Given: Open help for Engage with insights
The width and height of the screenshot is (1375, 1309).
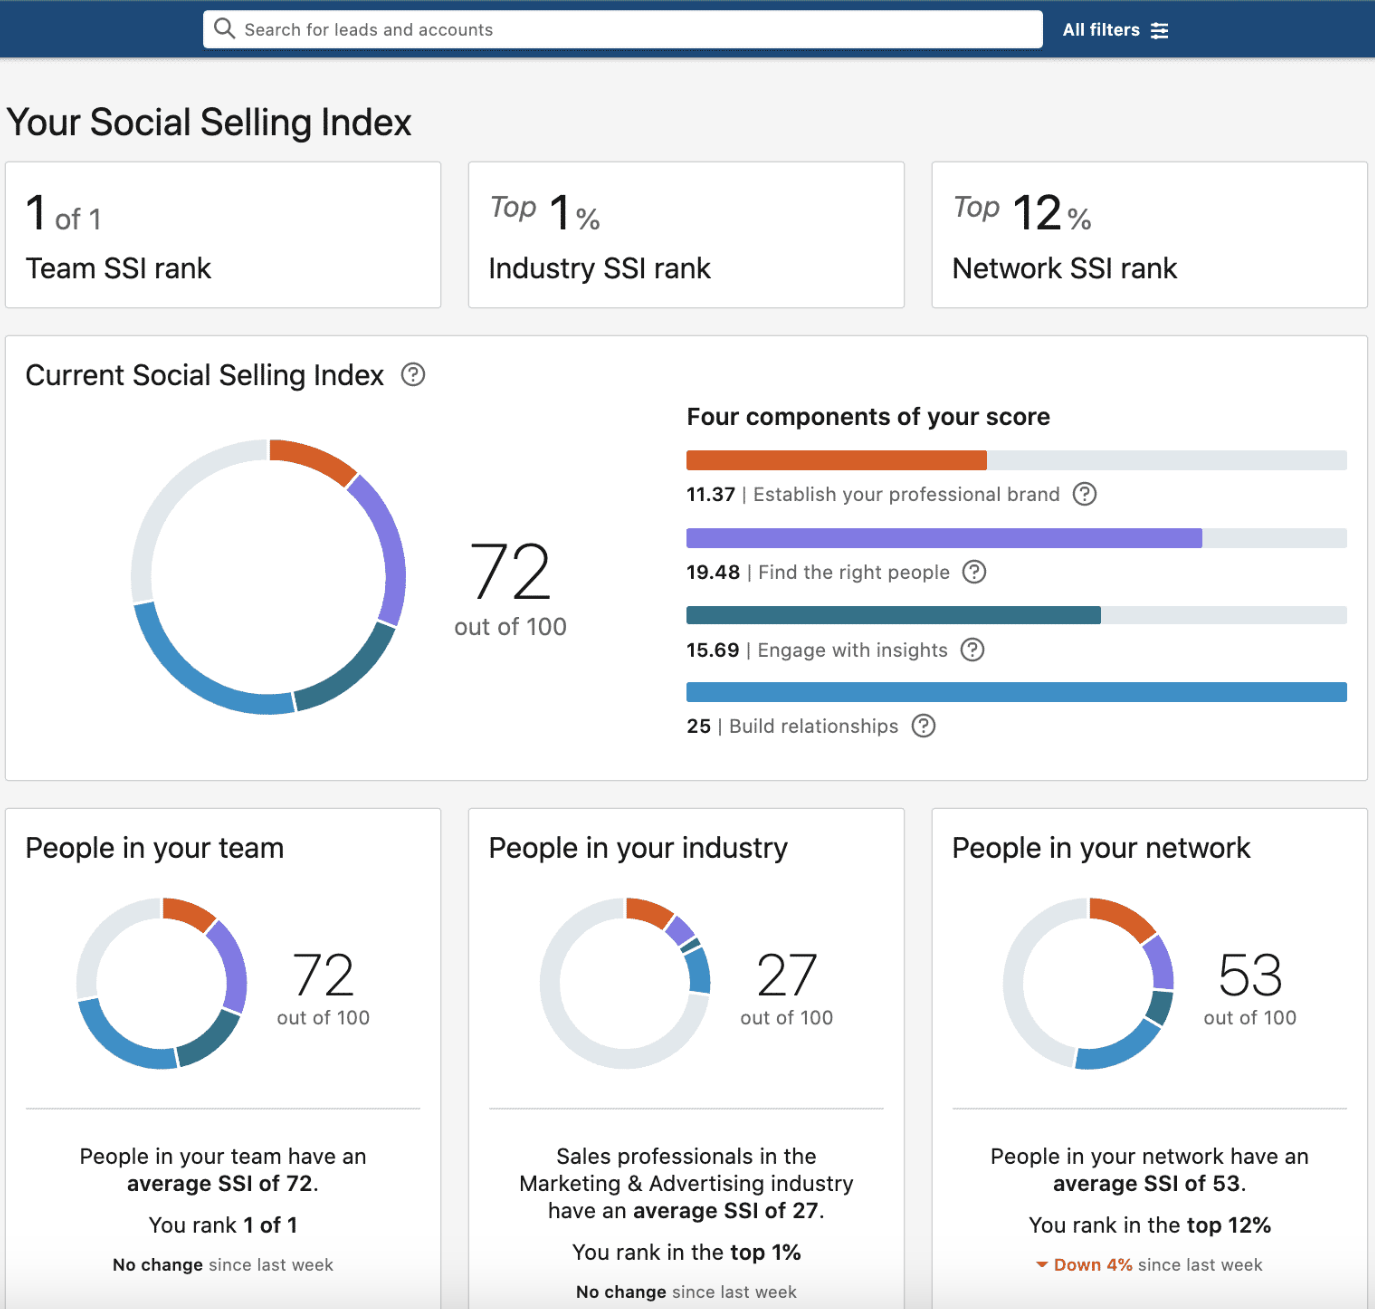Looking at the screenshot, I should 971,650.
